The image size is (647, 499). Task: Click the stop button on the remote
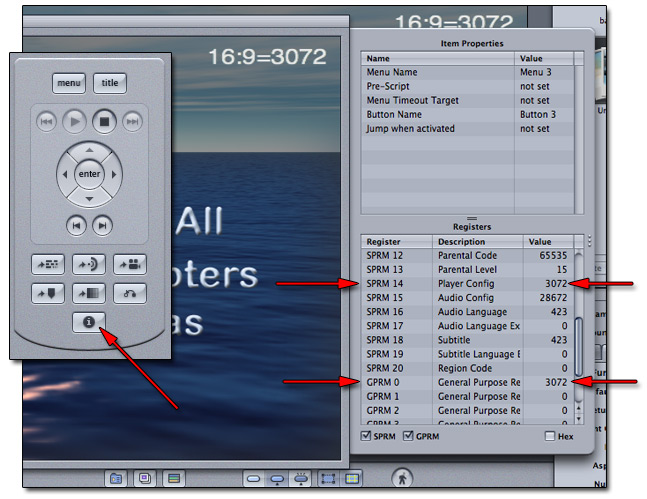pyautogui.click(x=104, y=122)
